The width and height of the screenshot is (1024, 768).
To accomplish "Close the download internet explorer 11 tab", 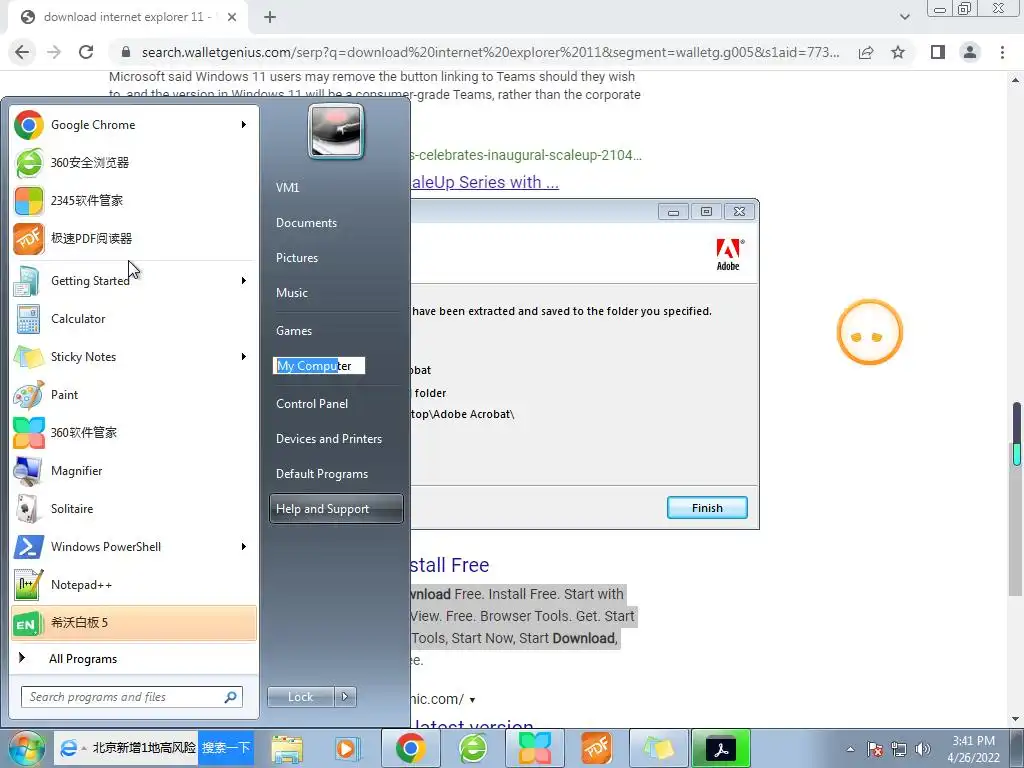I will point(232,18).
